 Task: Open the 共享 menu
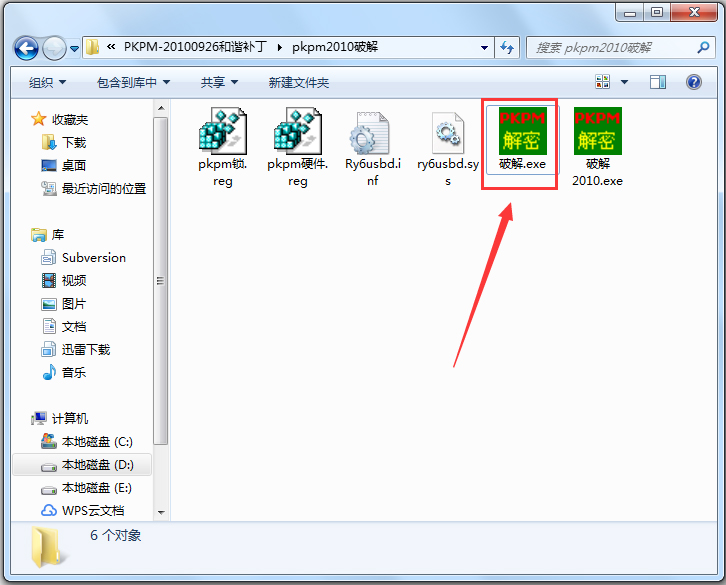pos(219,82)
